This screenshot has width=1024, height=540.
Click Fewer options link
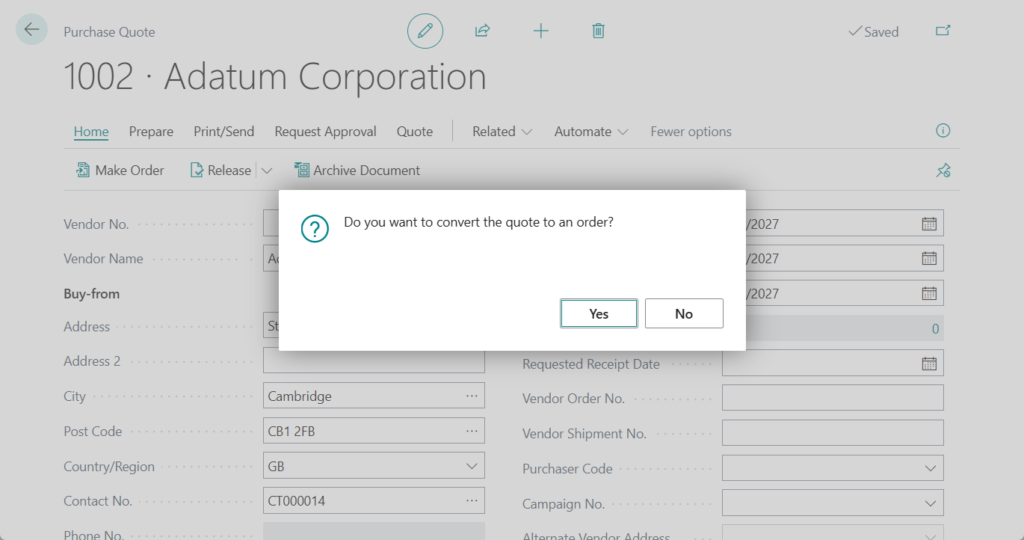click(x=691, y=132)
